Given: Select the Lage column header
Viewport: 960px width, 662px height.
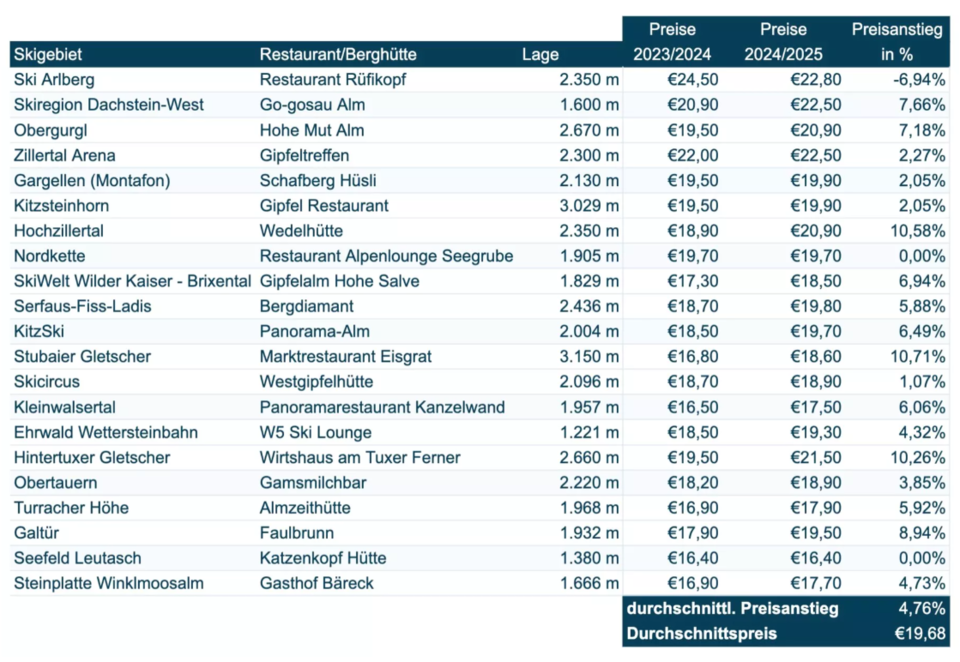Looking at the screenshot, I should 540,54.
